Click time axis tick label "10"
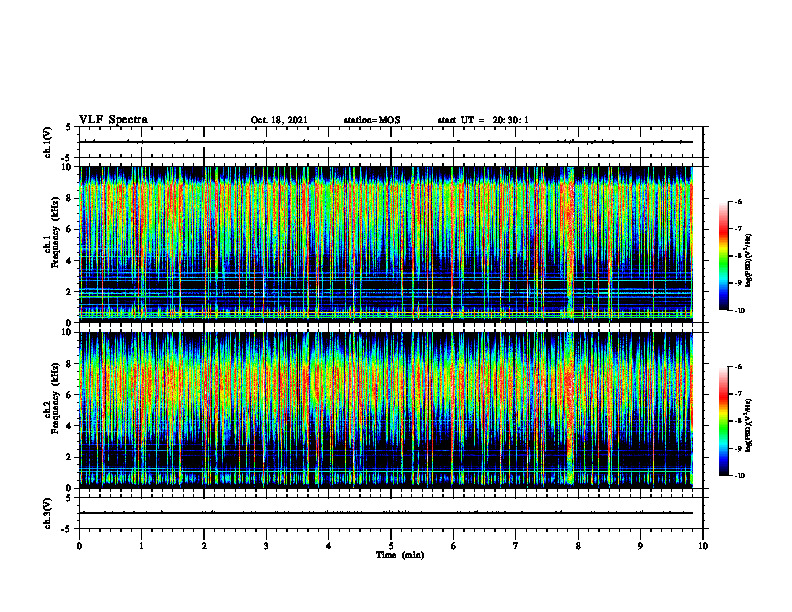 pyautogui.click(x=703, y=546)
